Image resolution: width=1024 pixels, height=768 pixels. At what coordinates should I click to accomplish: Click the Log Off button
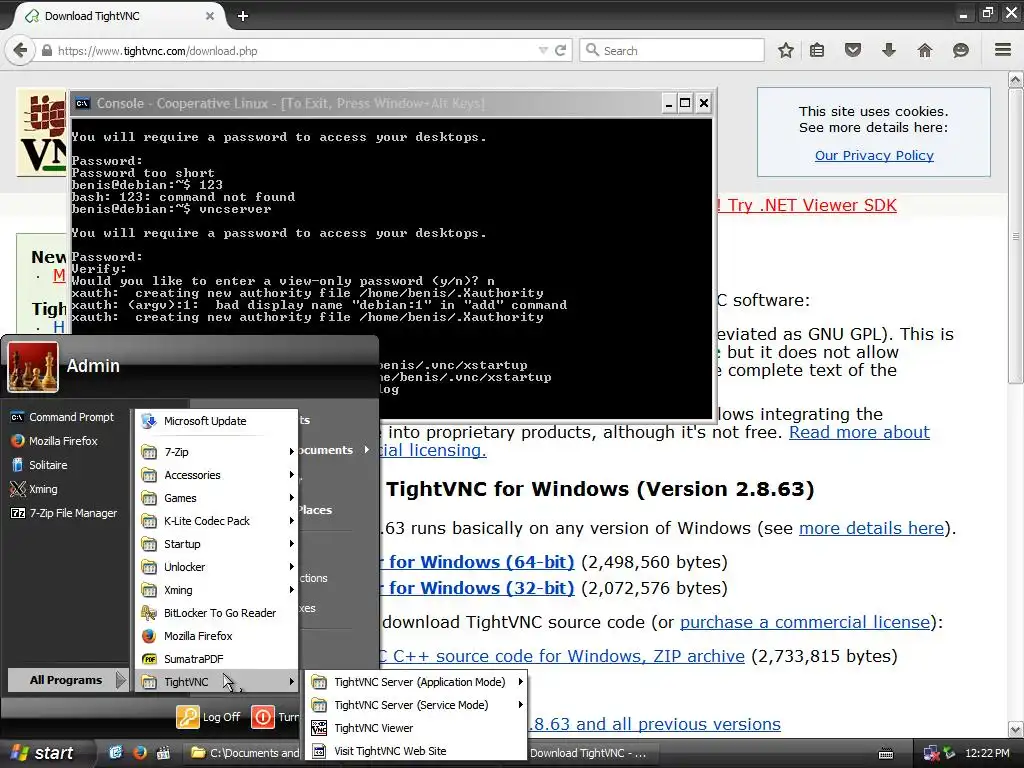(x=209, y=716)
